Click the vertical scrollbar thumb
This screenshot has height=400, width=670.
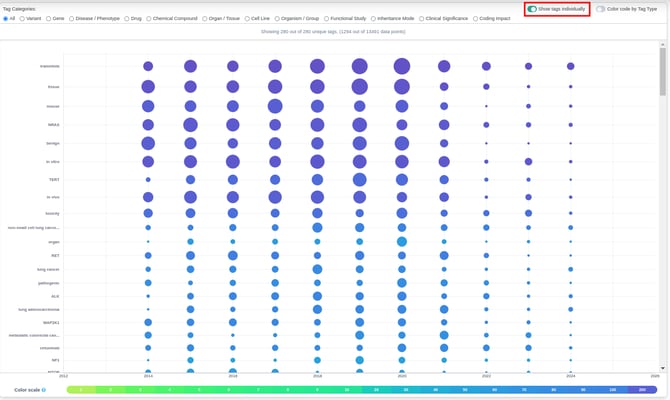point(662,71)
